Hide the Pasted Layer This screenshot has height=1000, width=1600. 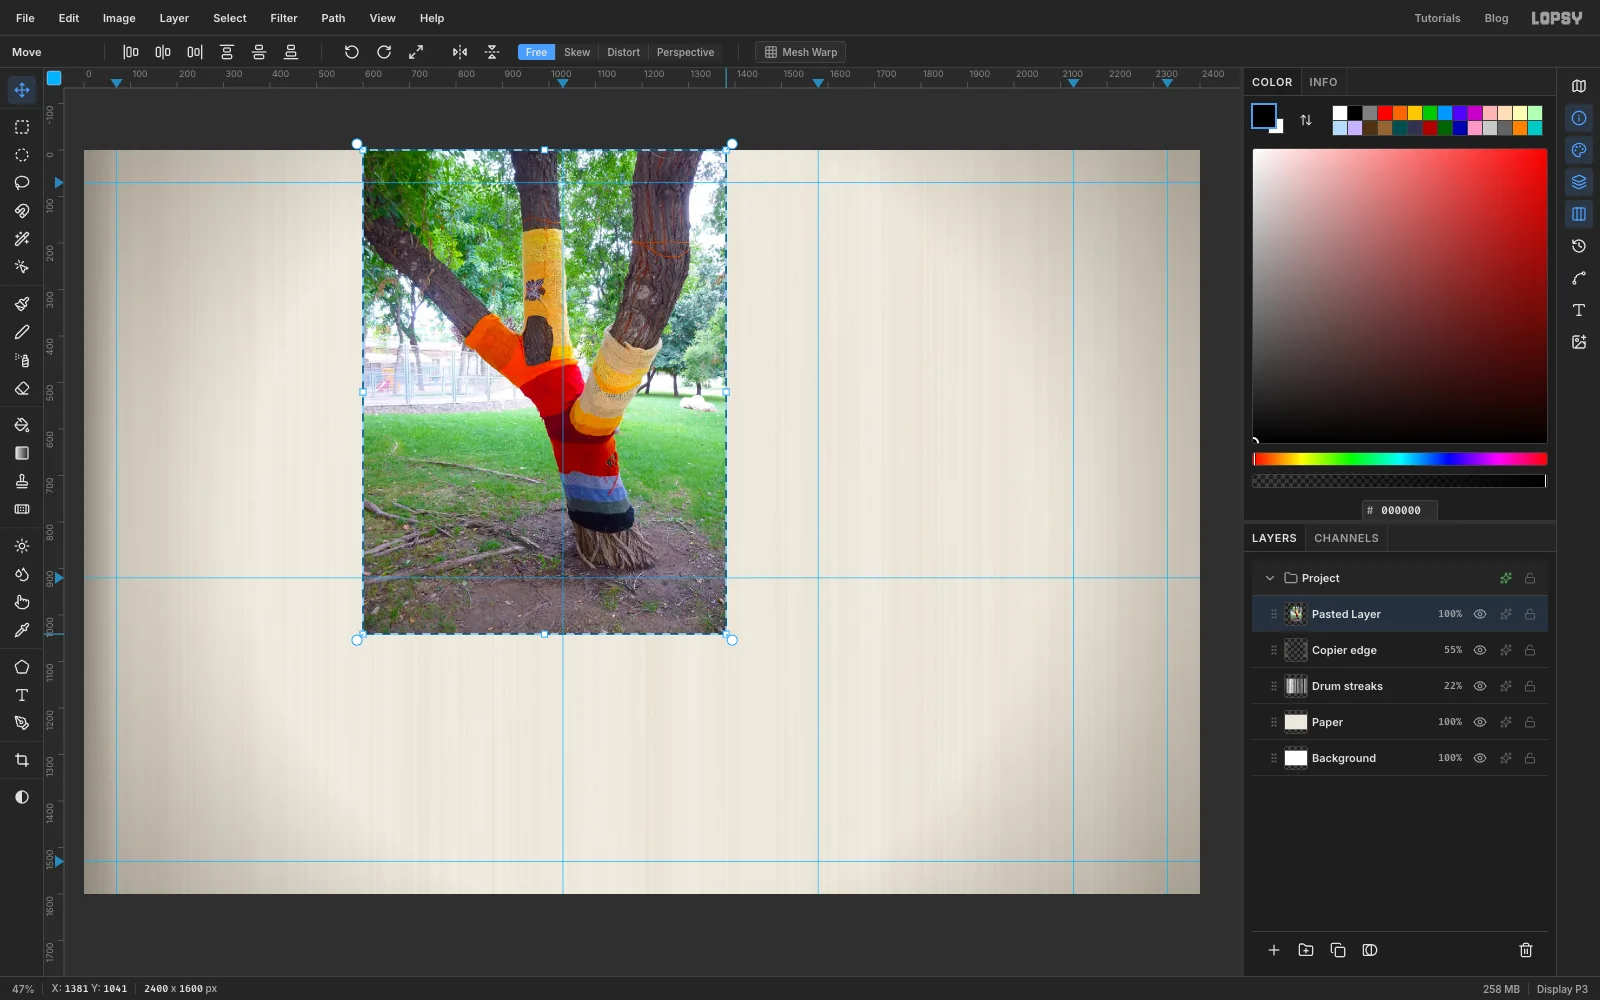tap(1480, 614)
